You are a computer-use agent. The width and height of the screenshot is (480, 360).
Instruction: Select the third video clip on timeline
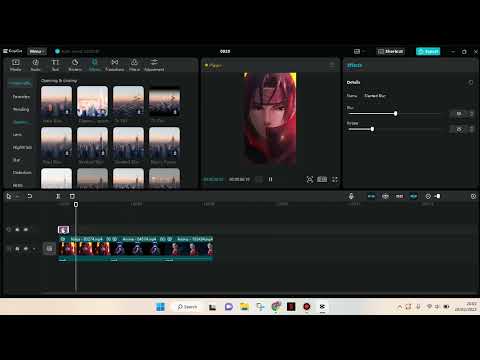189,249
